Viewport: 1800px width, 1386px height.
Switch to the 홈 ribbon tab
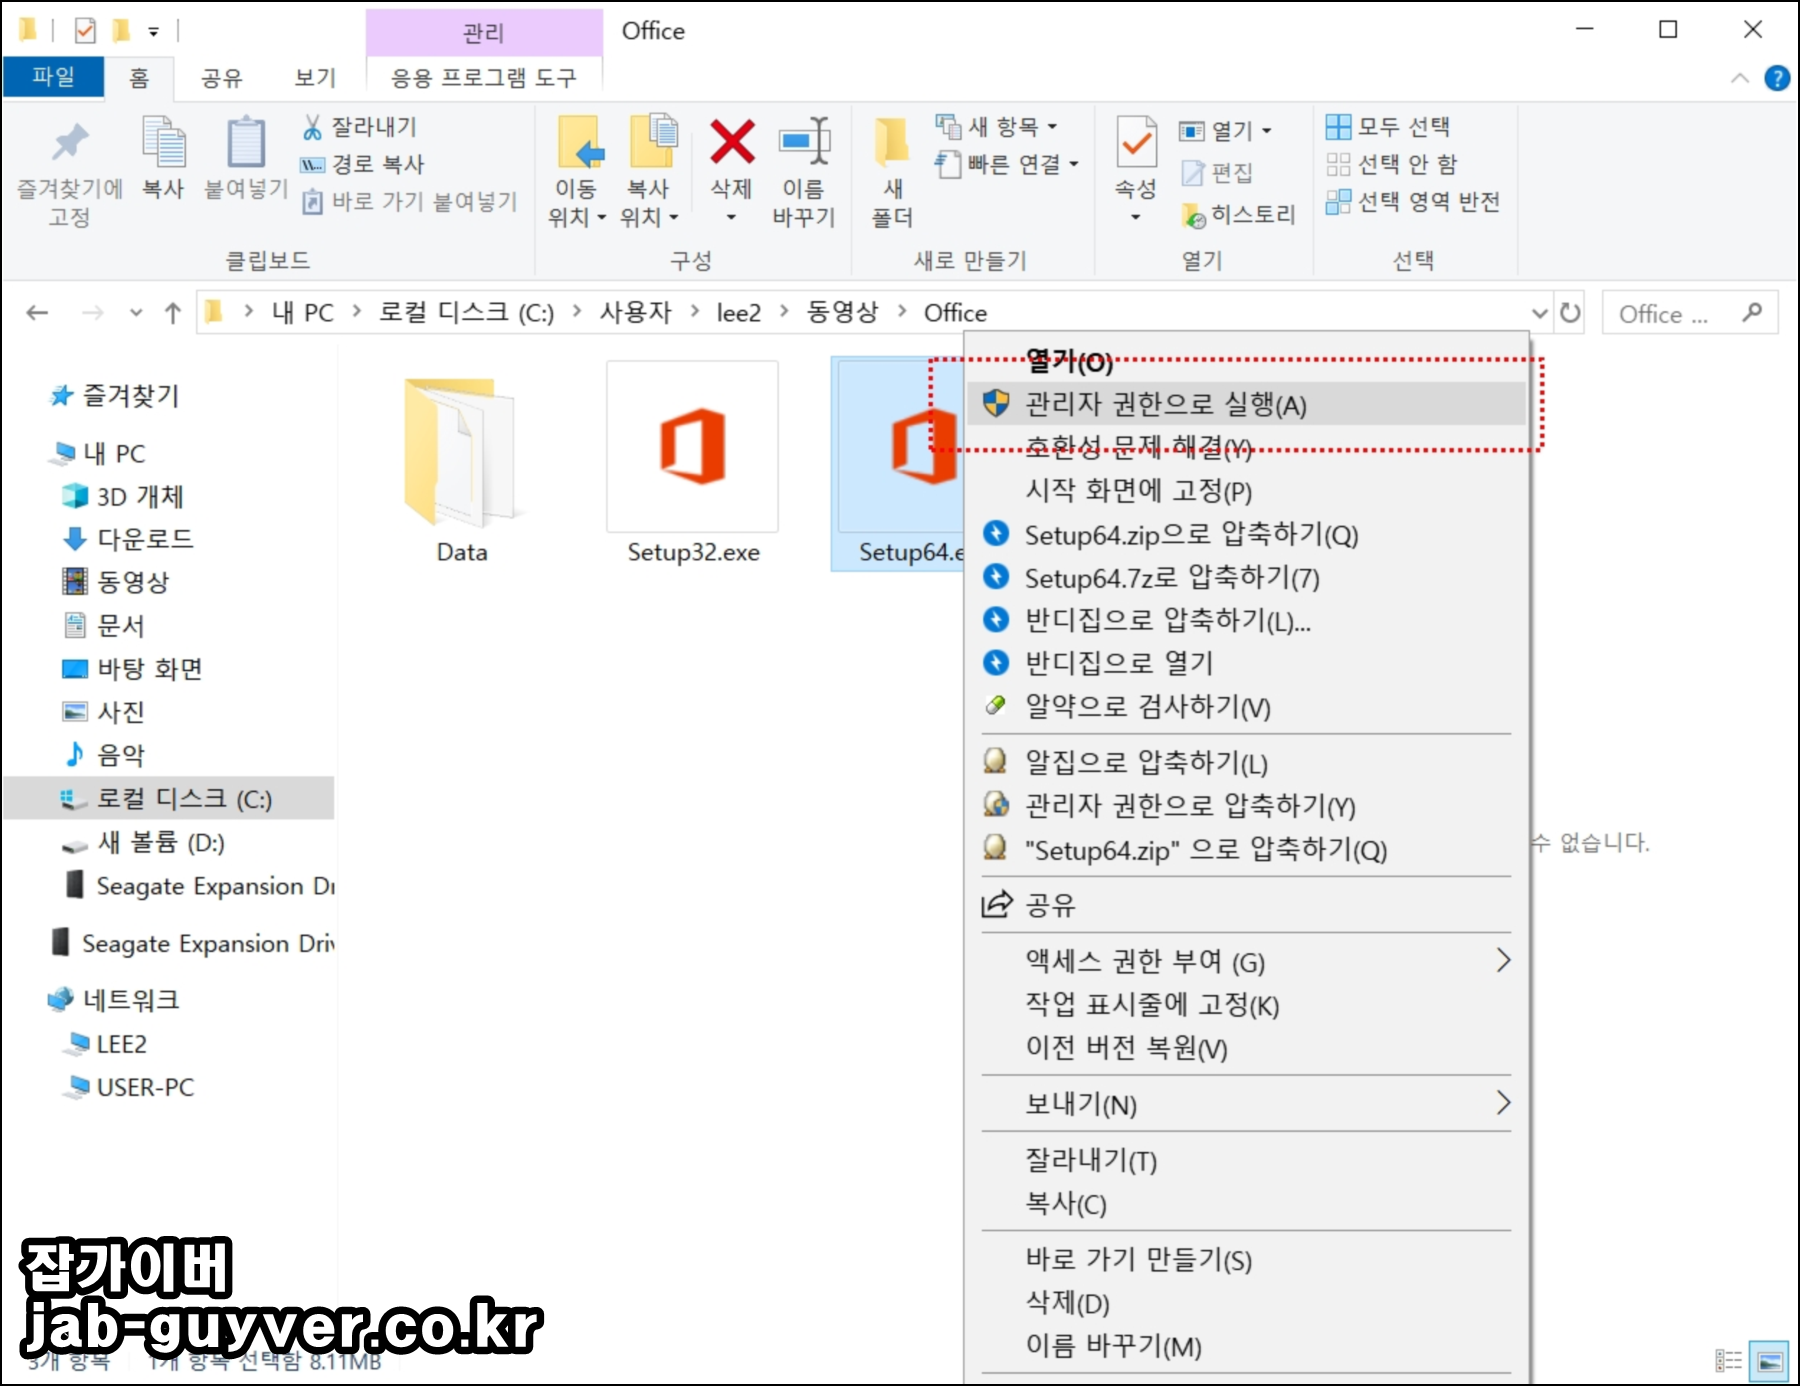point(139,78)
